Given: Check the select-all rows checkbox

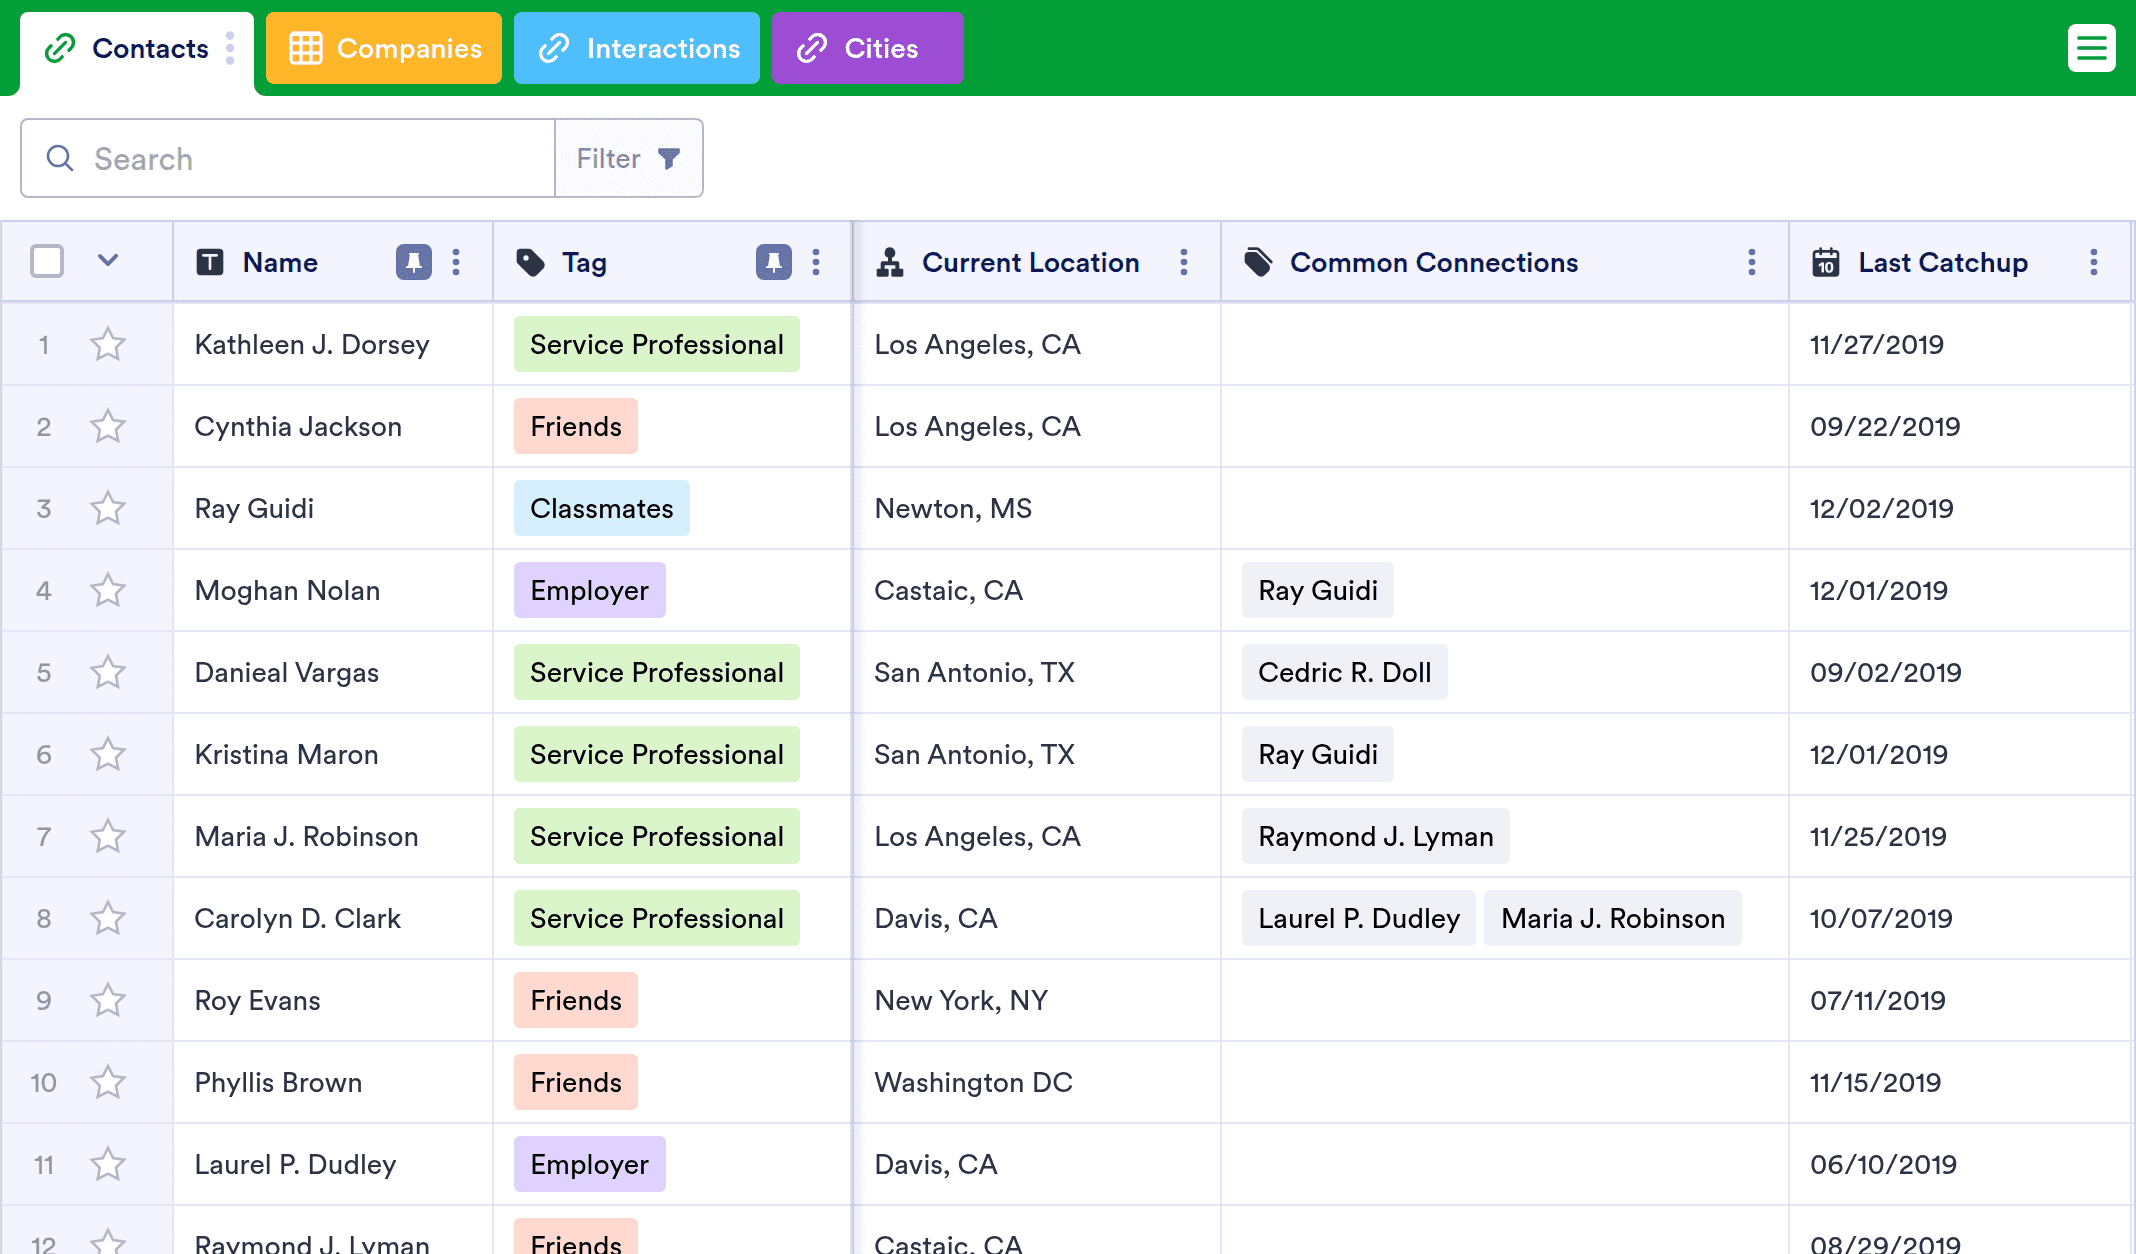Looking at the screenshot, I should pos(47,261).
